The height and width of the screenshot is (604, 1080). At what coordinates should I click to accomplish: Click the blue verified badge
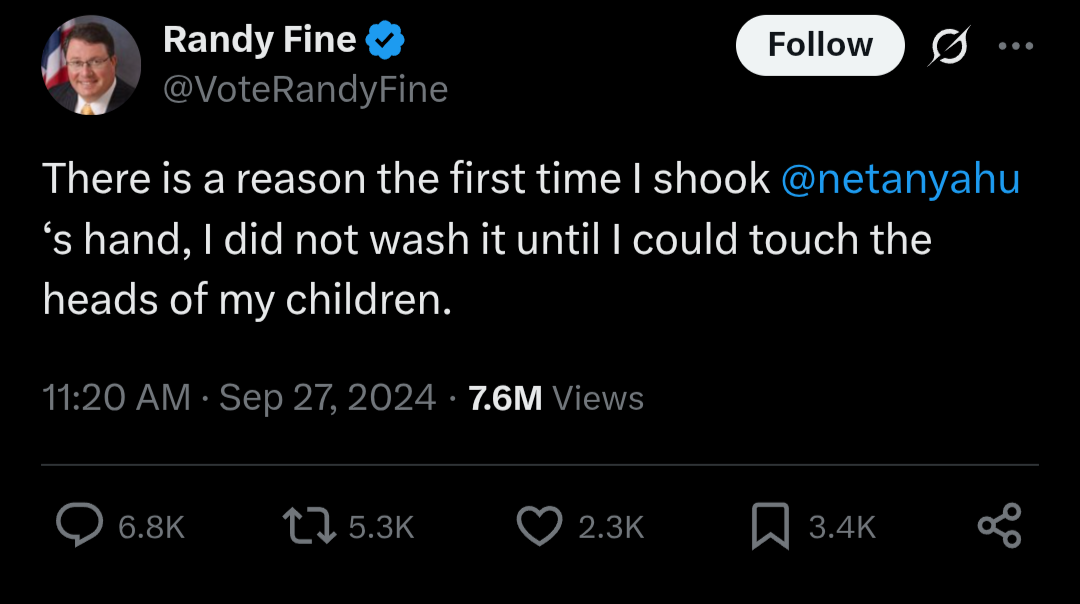click(384, 40)
